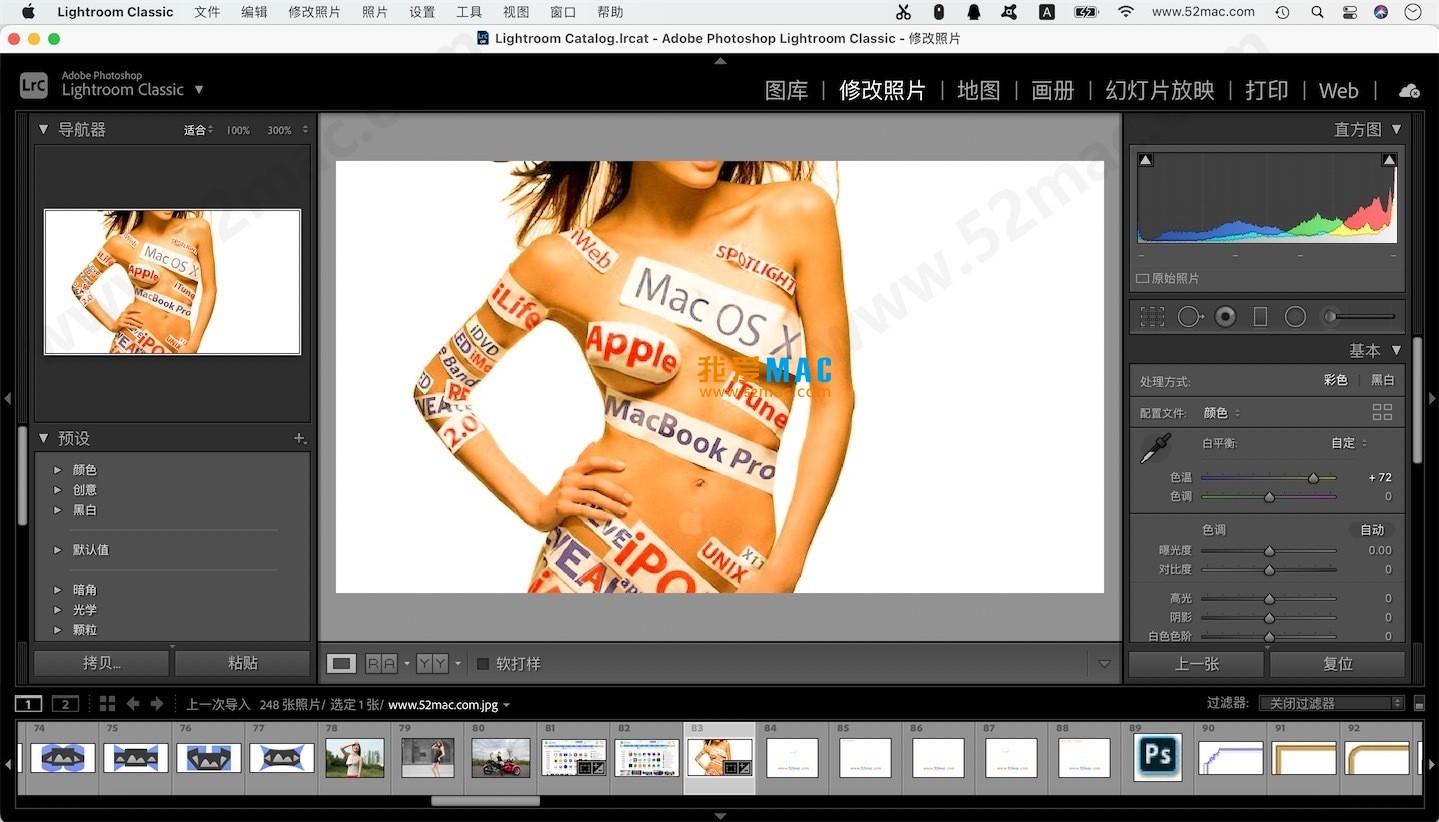Enable the 软打样 soft proofing checkbox
This screenshot has height=822, width=1439.
point(483,664)
